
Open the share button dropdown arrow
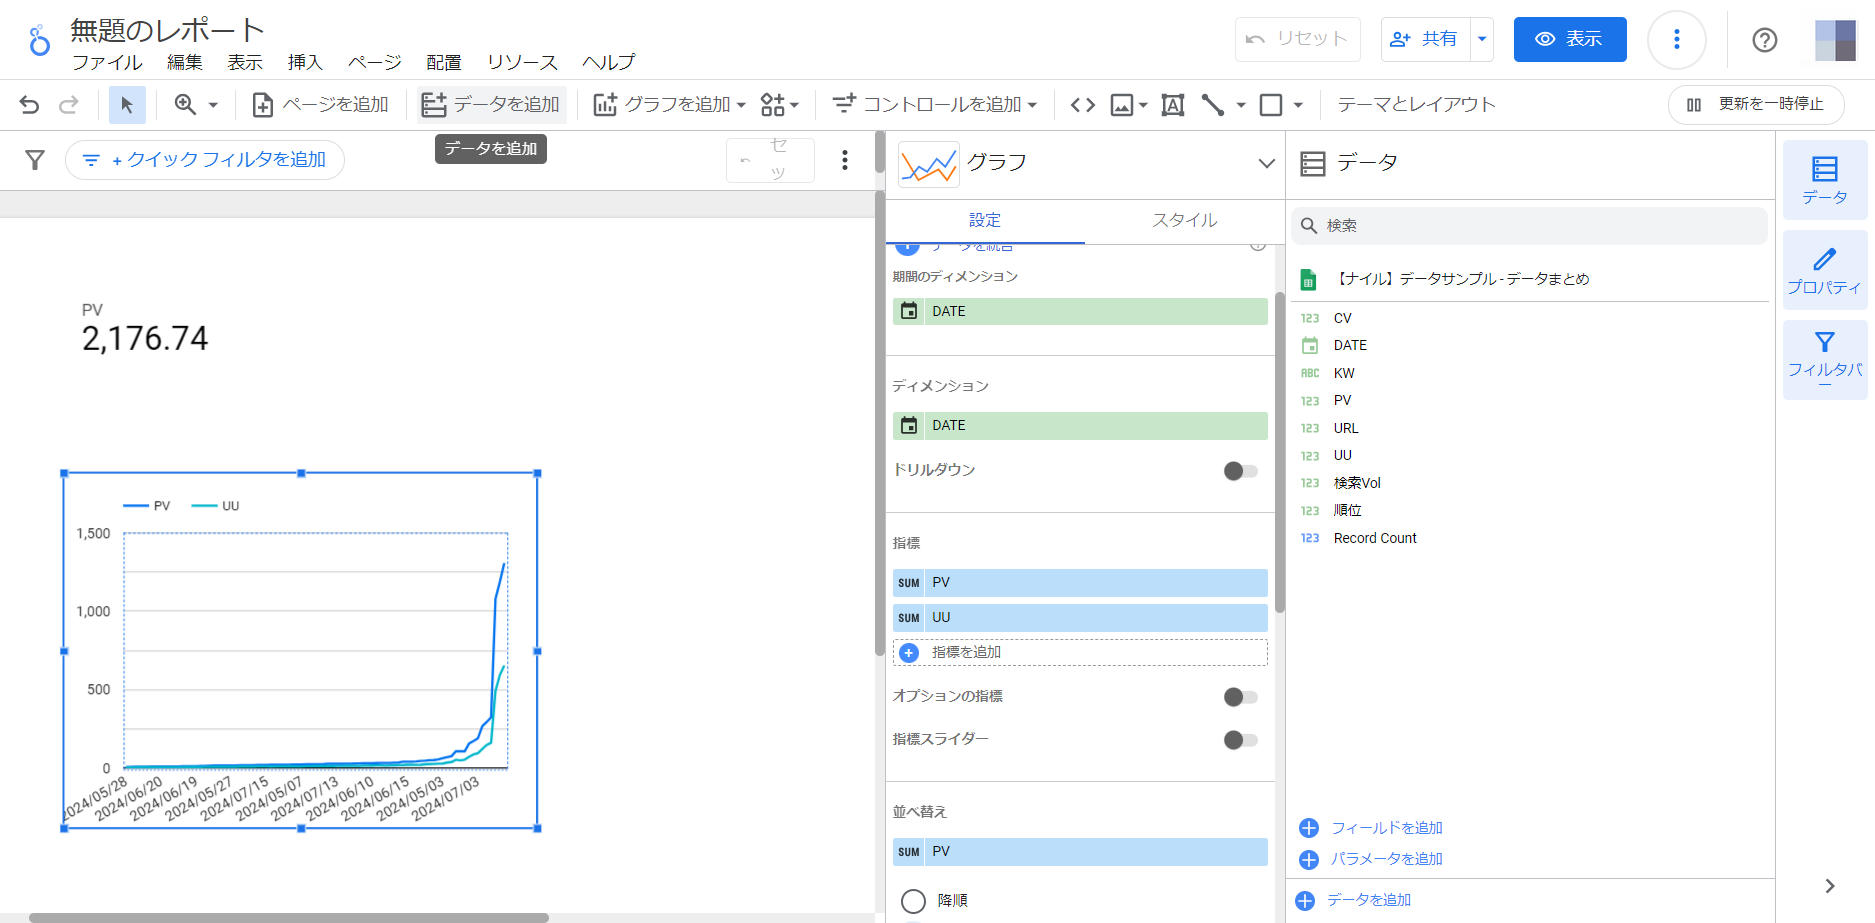coord(1482,39)
